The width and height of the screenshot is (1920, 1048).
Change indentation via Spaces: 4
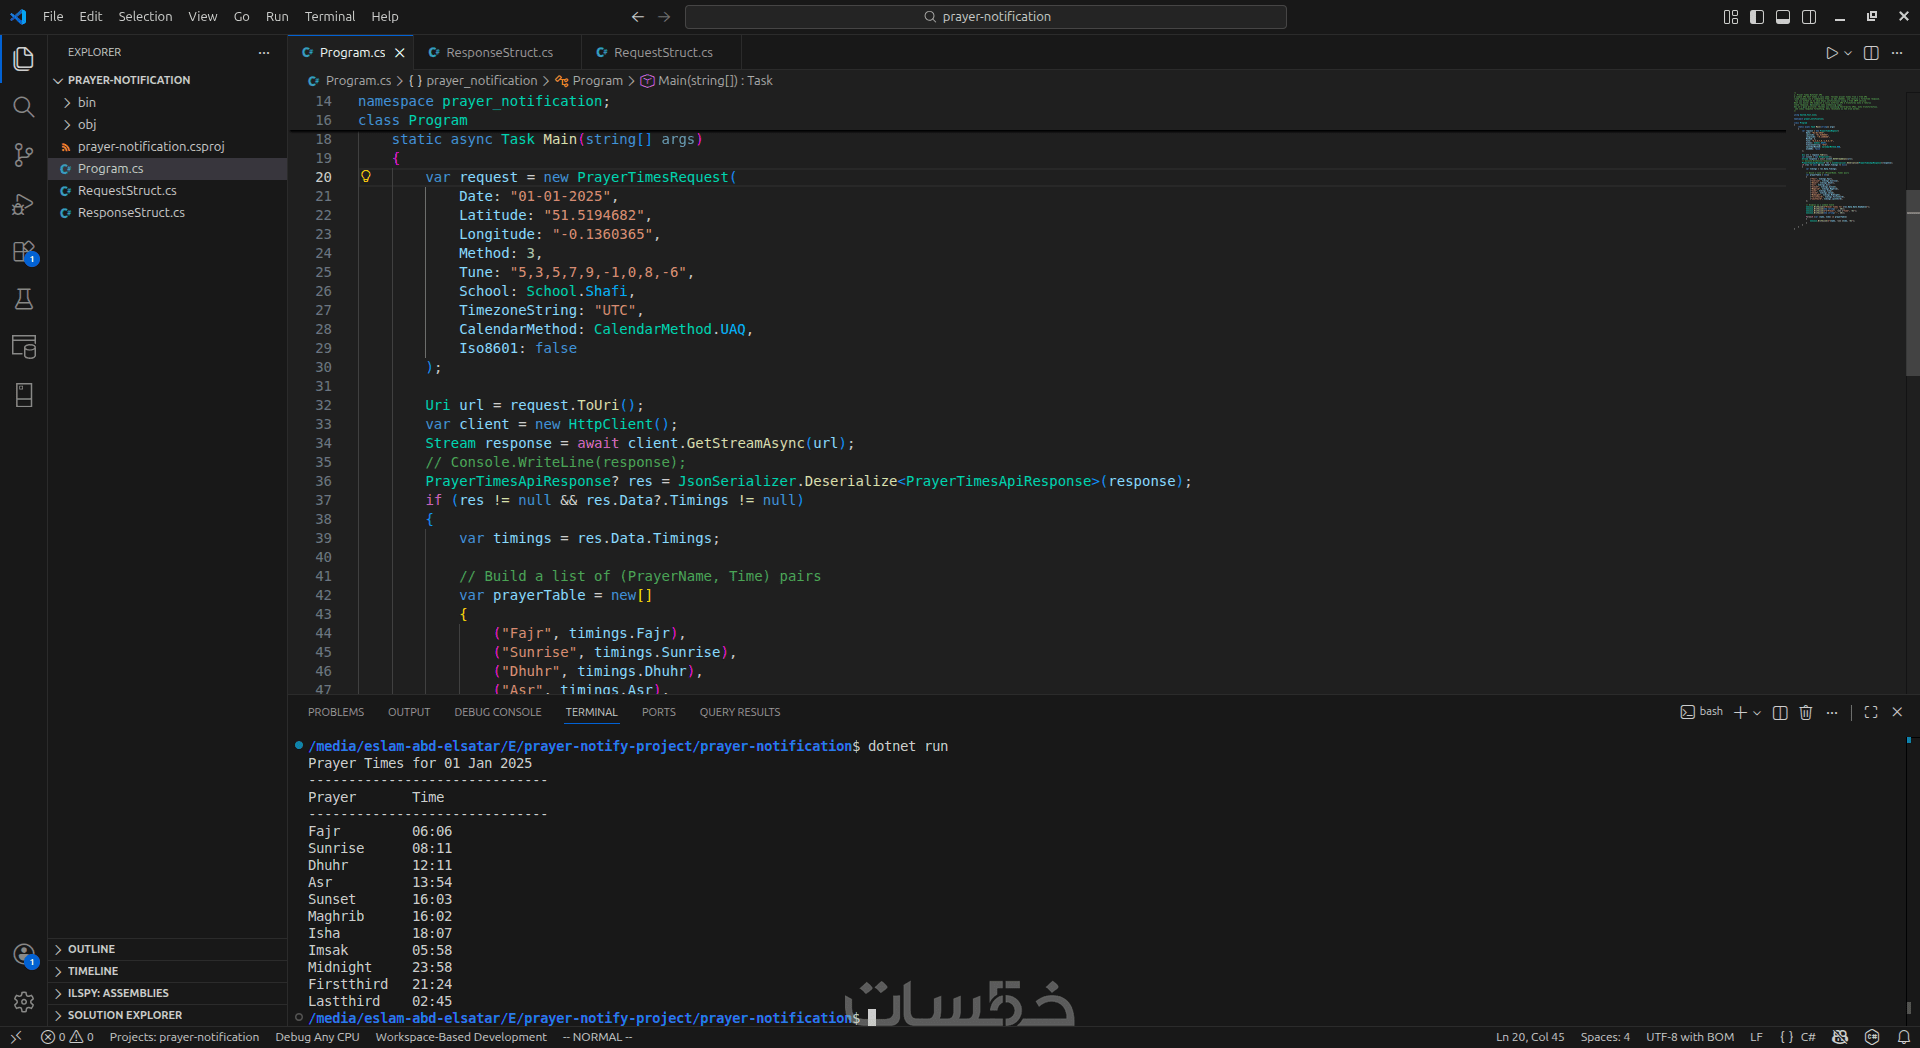click(1605, 1037)
